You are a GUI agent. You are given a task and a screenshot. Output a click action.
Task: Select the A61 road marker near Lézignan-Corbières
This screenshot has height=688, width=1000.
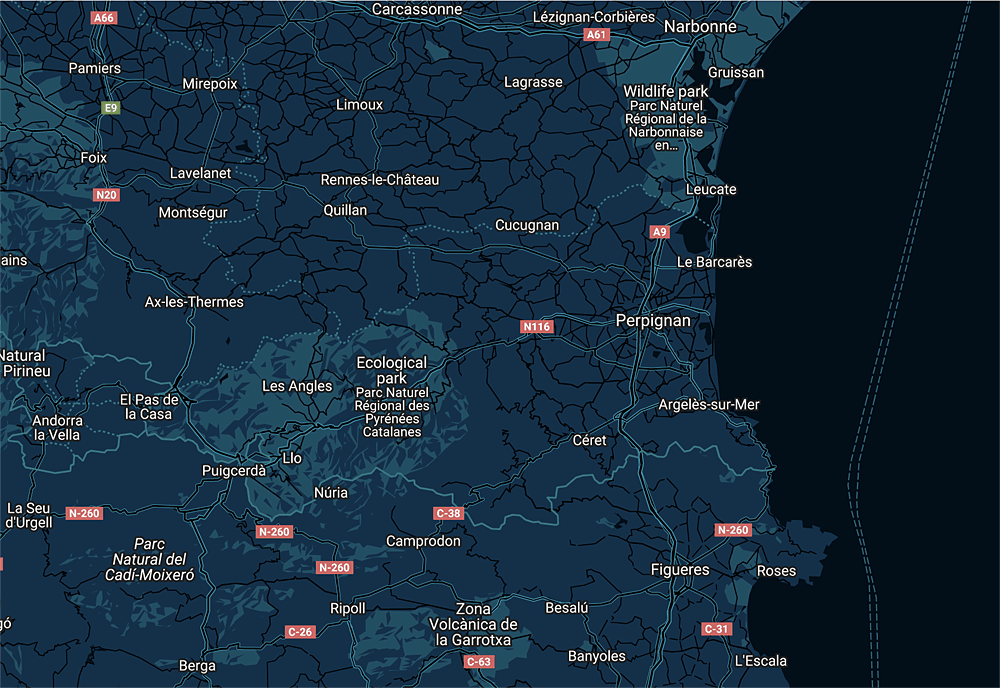596,34
